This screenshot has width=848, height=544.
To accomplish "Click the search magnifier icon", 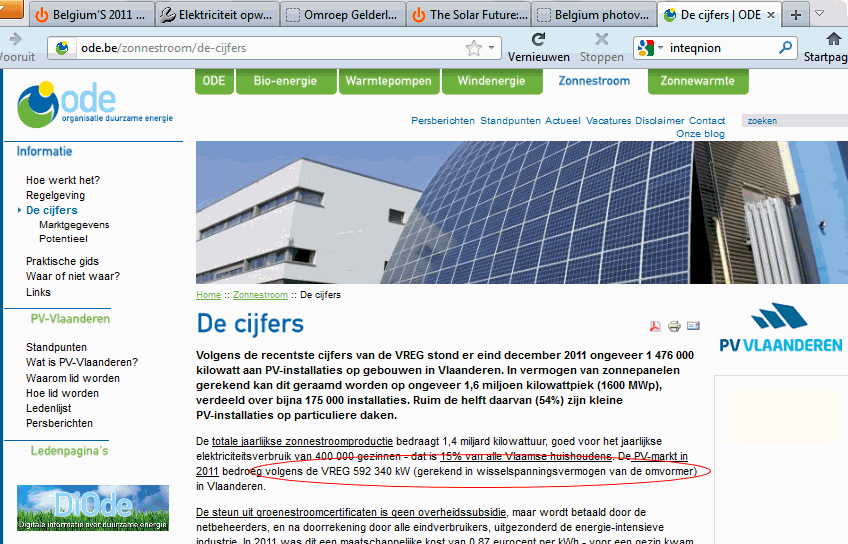I will click(787, 48).
